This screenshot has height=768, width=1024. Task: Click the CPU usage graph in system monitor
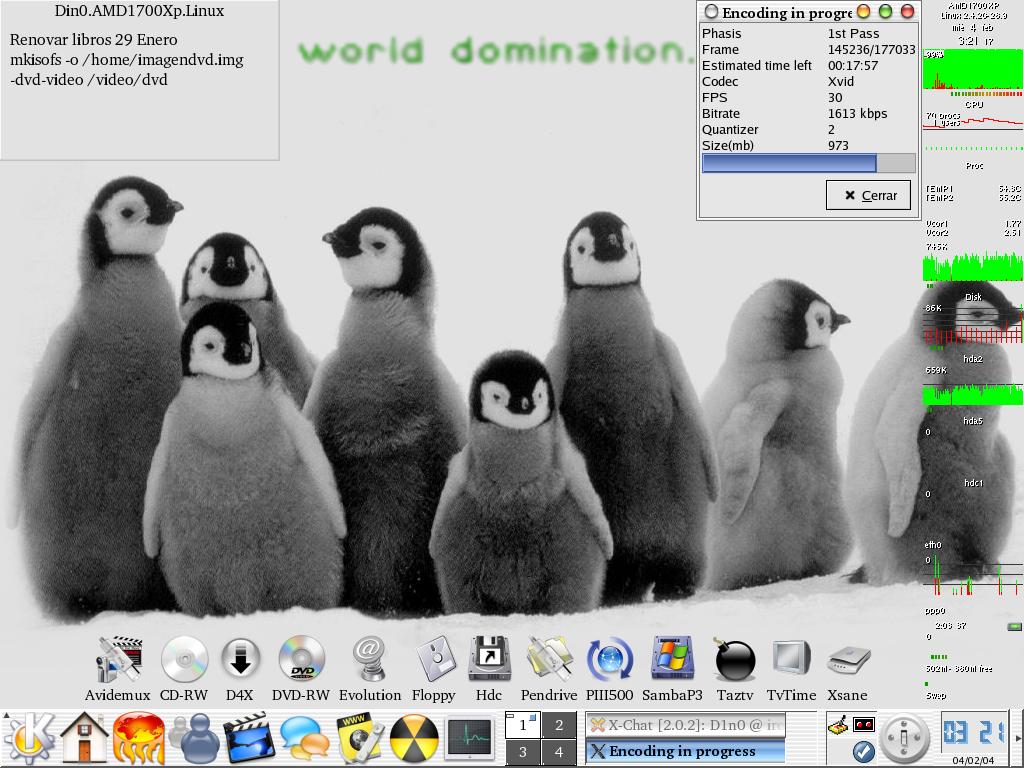click(973, 72)
